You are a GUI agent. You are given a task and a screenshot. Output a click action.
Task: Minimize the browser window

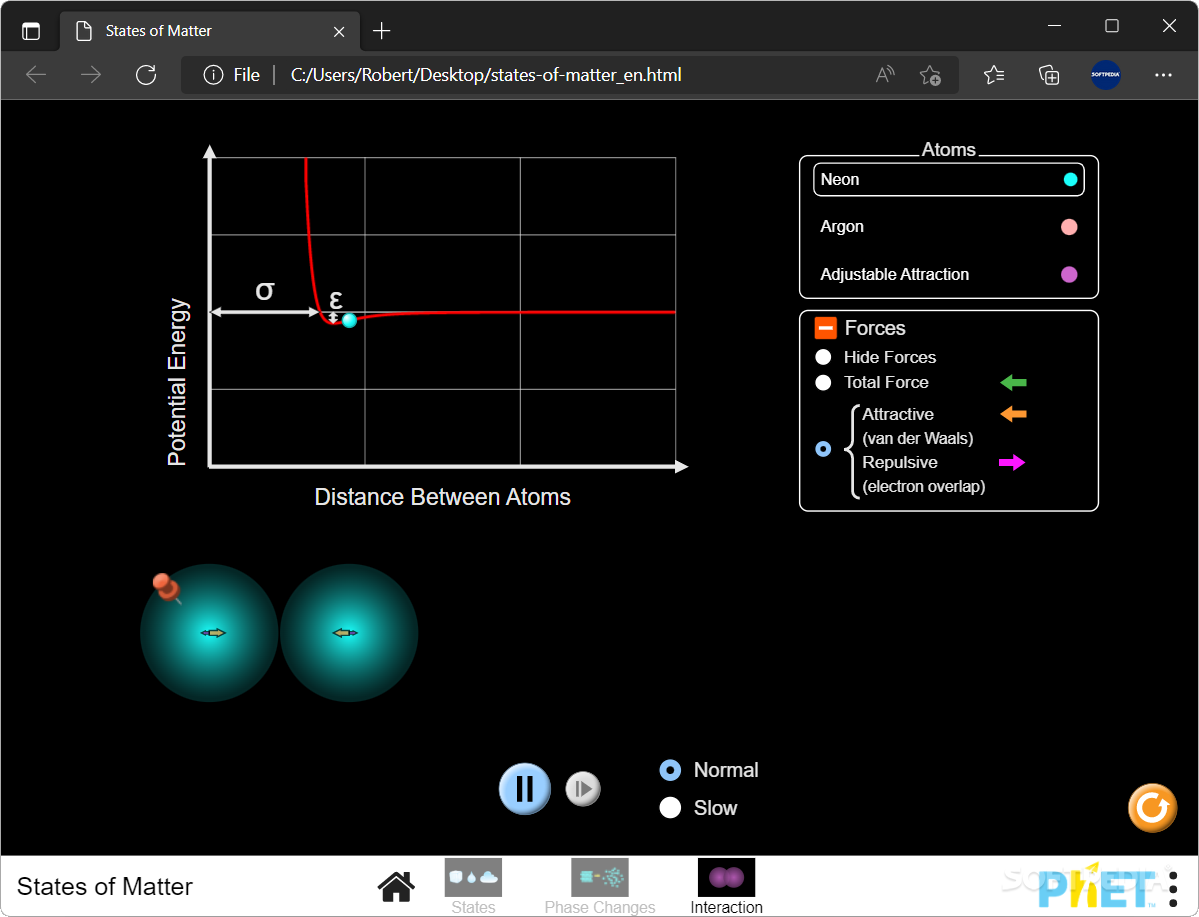pos(1054,26)
